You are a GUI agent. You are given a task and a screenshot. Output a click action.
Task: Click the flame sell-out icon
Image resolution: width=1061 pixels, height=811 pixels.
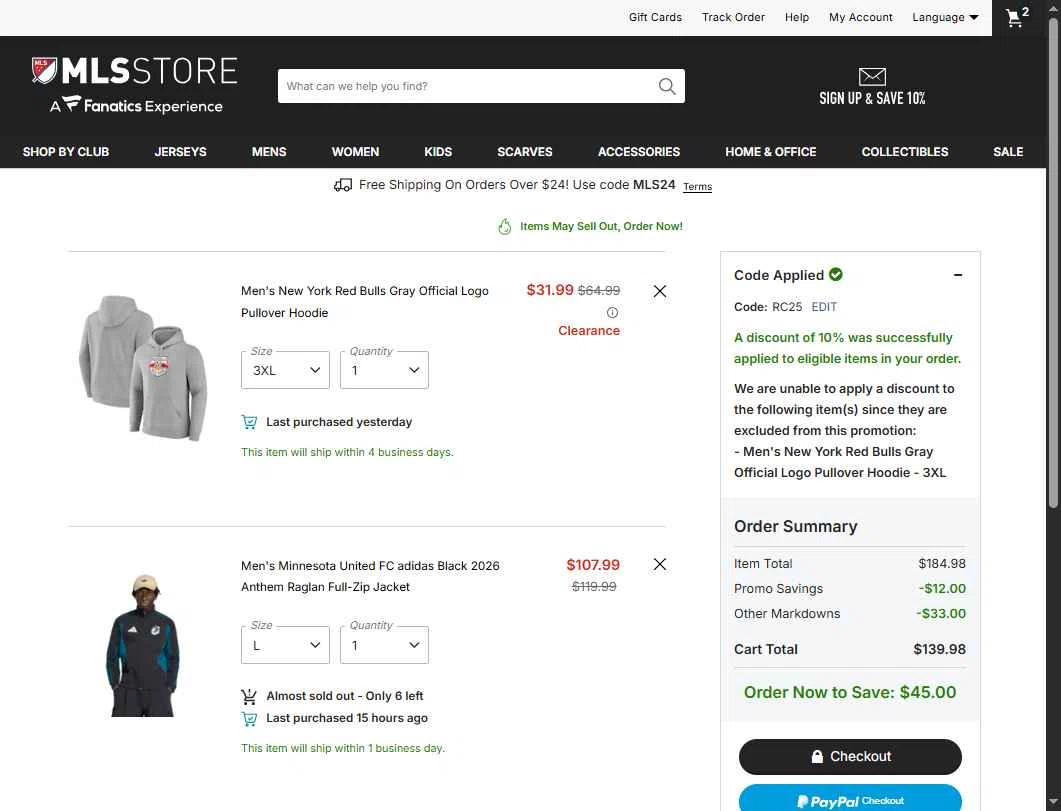[x=505, y=227]
